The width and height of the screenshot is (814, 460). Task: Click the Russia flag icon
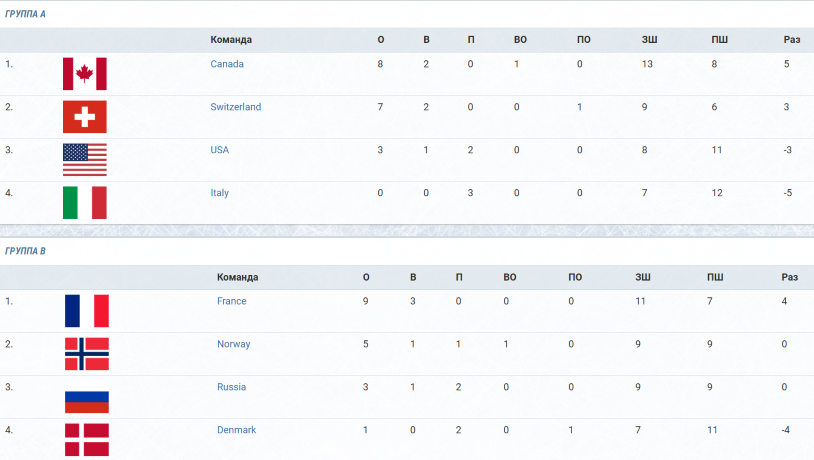click(87, 397)
